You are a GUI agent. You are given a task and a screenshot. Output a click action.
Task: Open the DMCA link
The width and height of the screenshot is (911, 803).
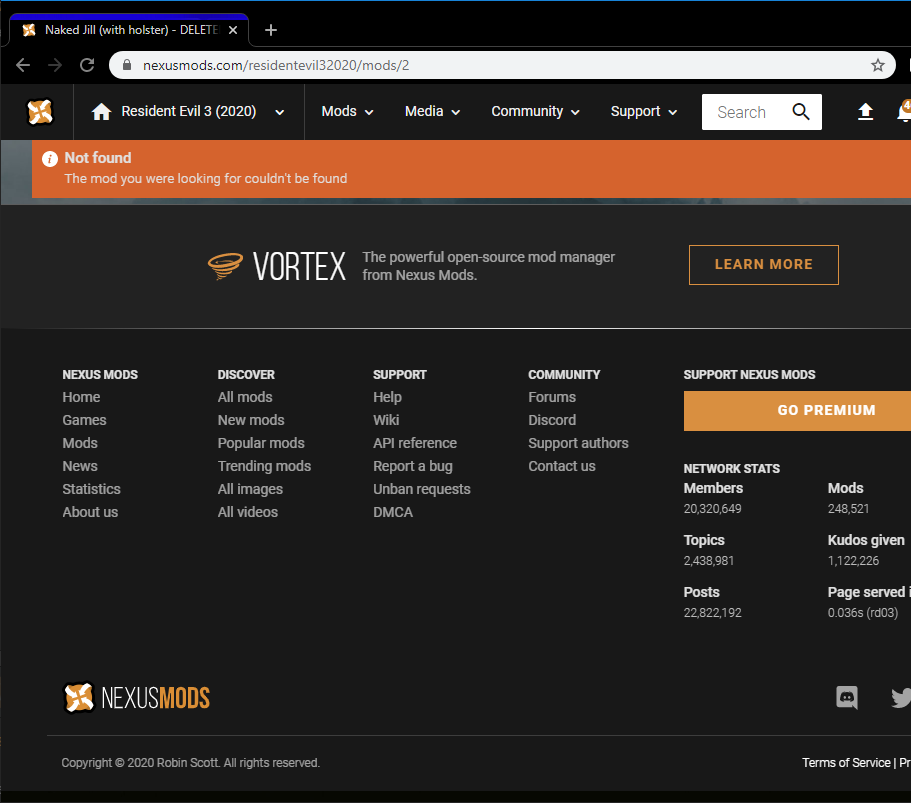393,512
